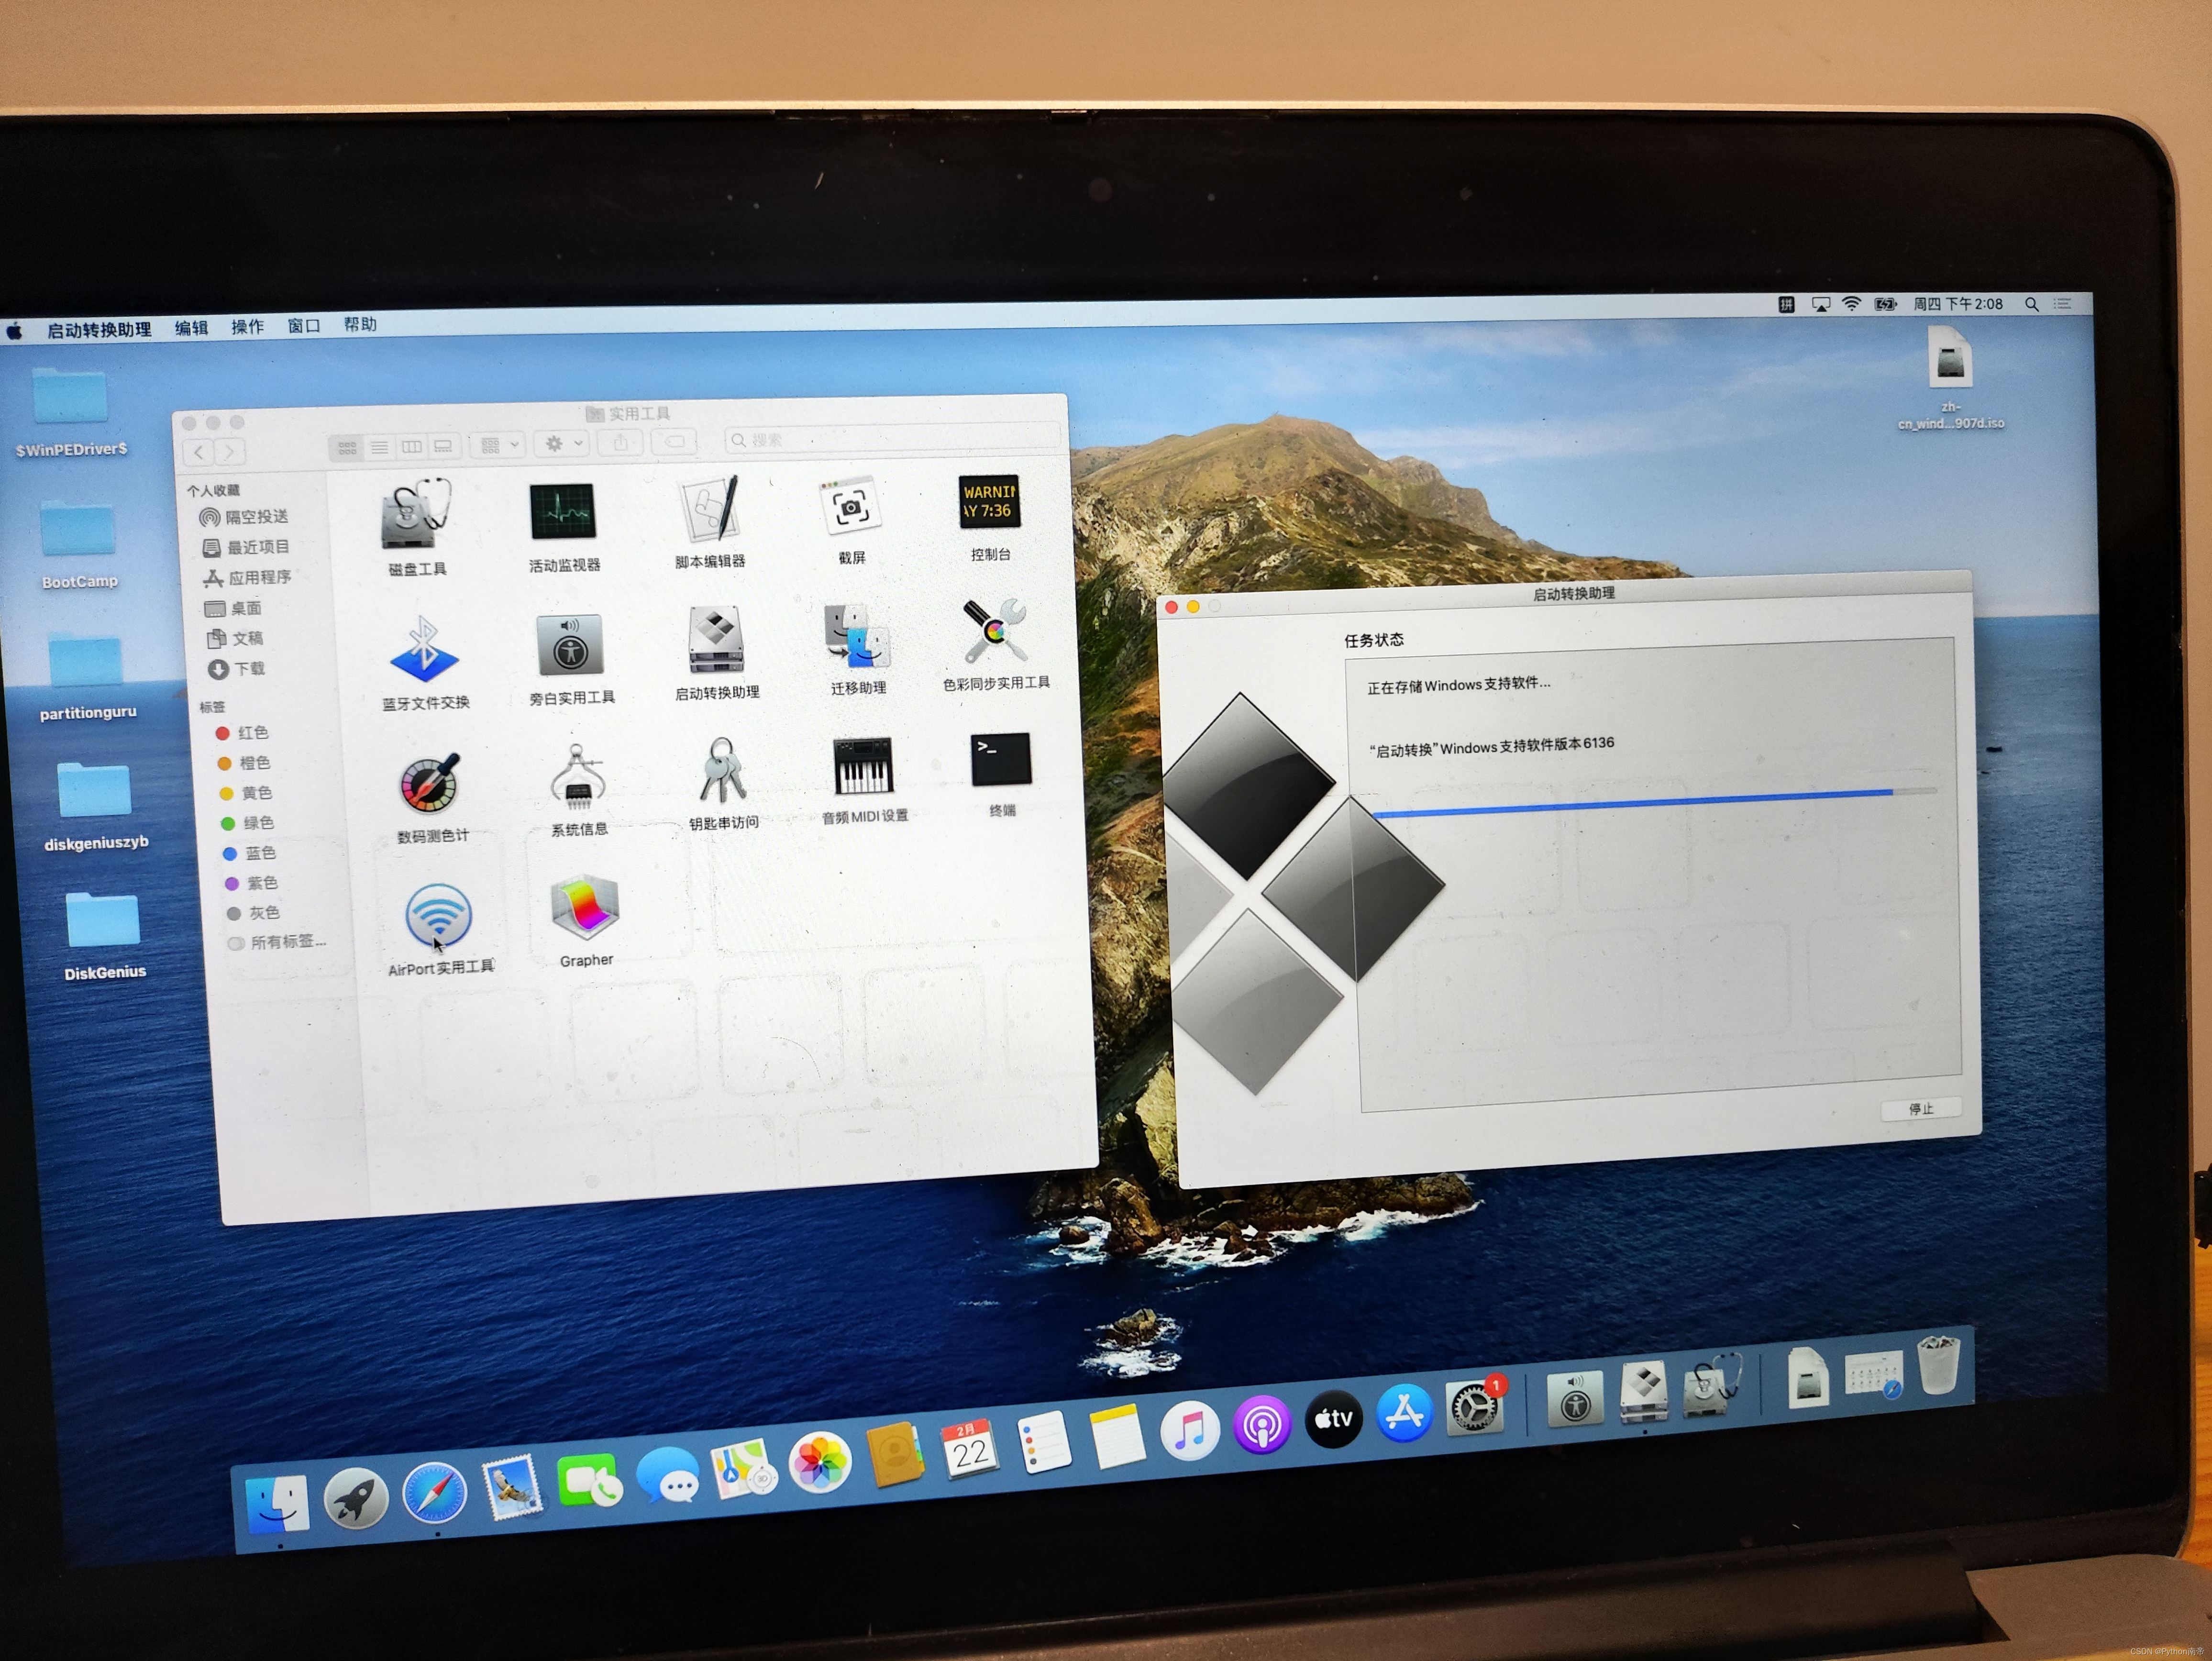Go forward in the Finder window
2212x1661 pixels.
229,452
